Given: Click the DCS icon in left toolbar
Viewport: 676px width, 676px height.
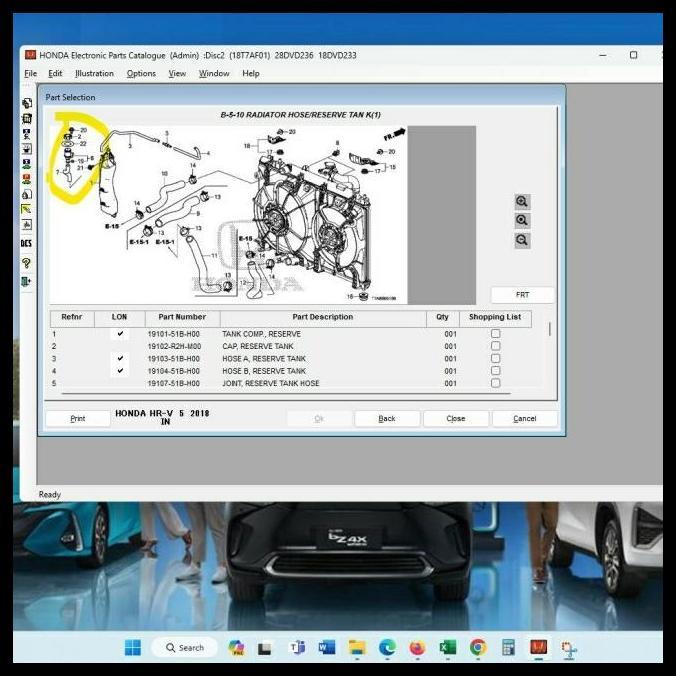Looking at the screenshot, I should 26,242.
